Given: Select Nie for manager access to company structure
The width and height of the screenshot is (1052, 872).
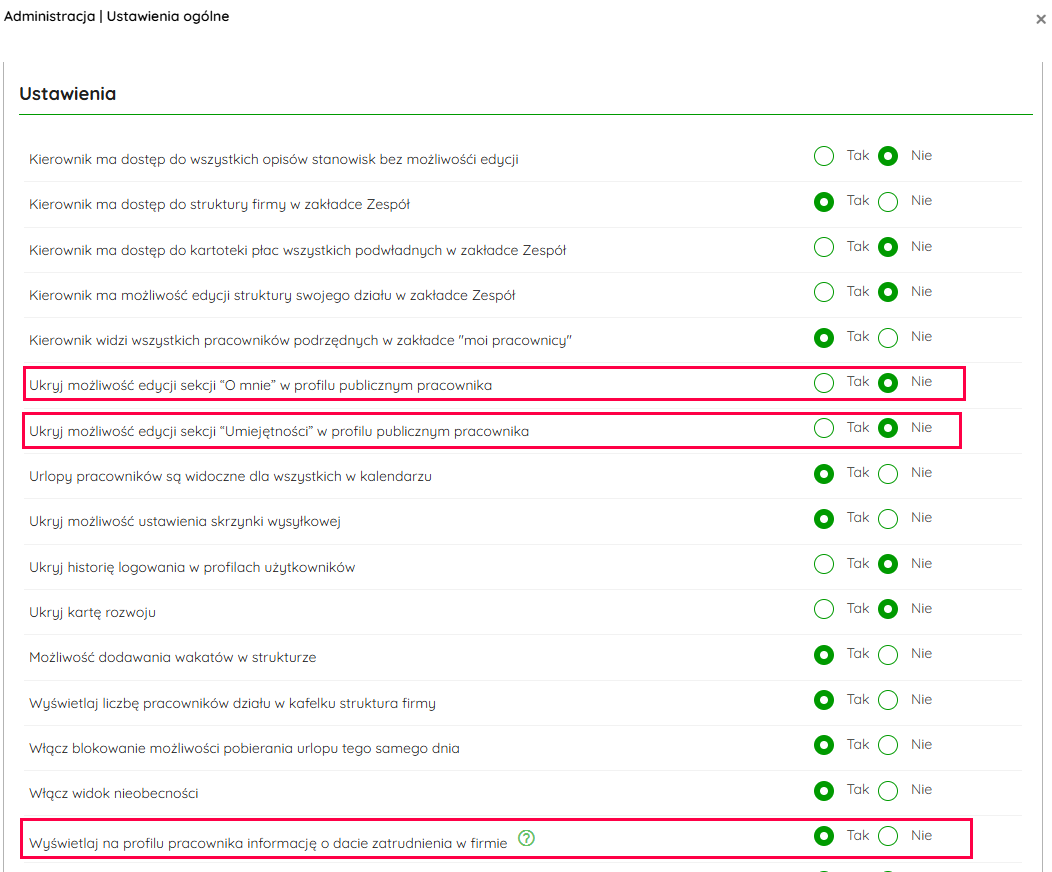Looking at the screenshot, I should click(x=888, y=202).
